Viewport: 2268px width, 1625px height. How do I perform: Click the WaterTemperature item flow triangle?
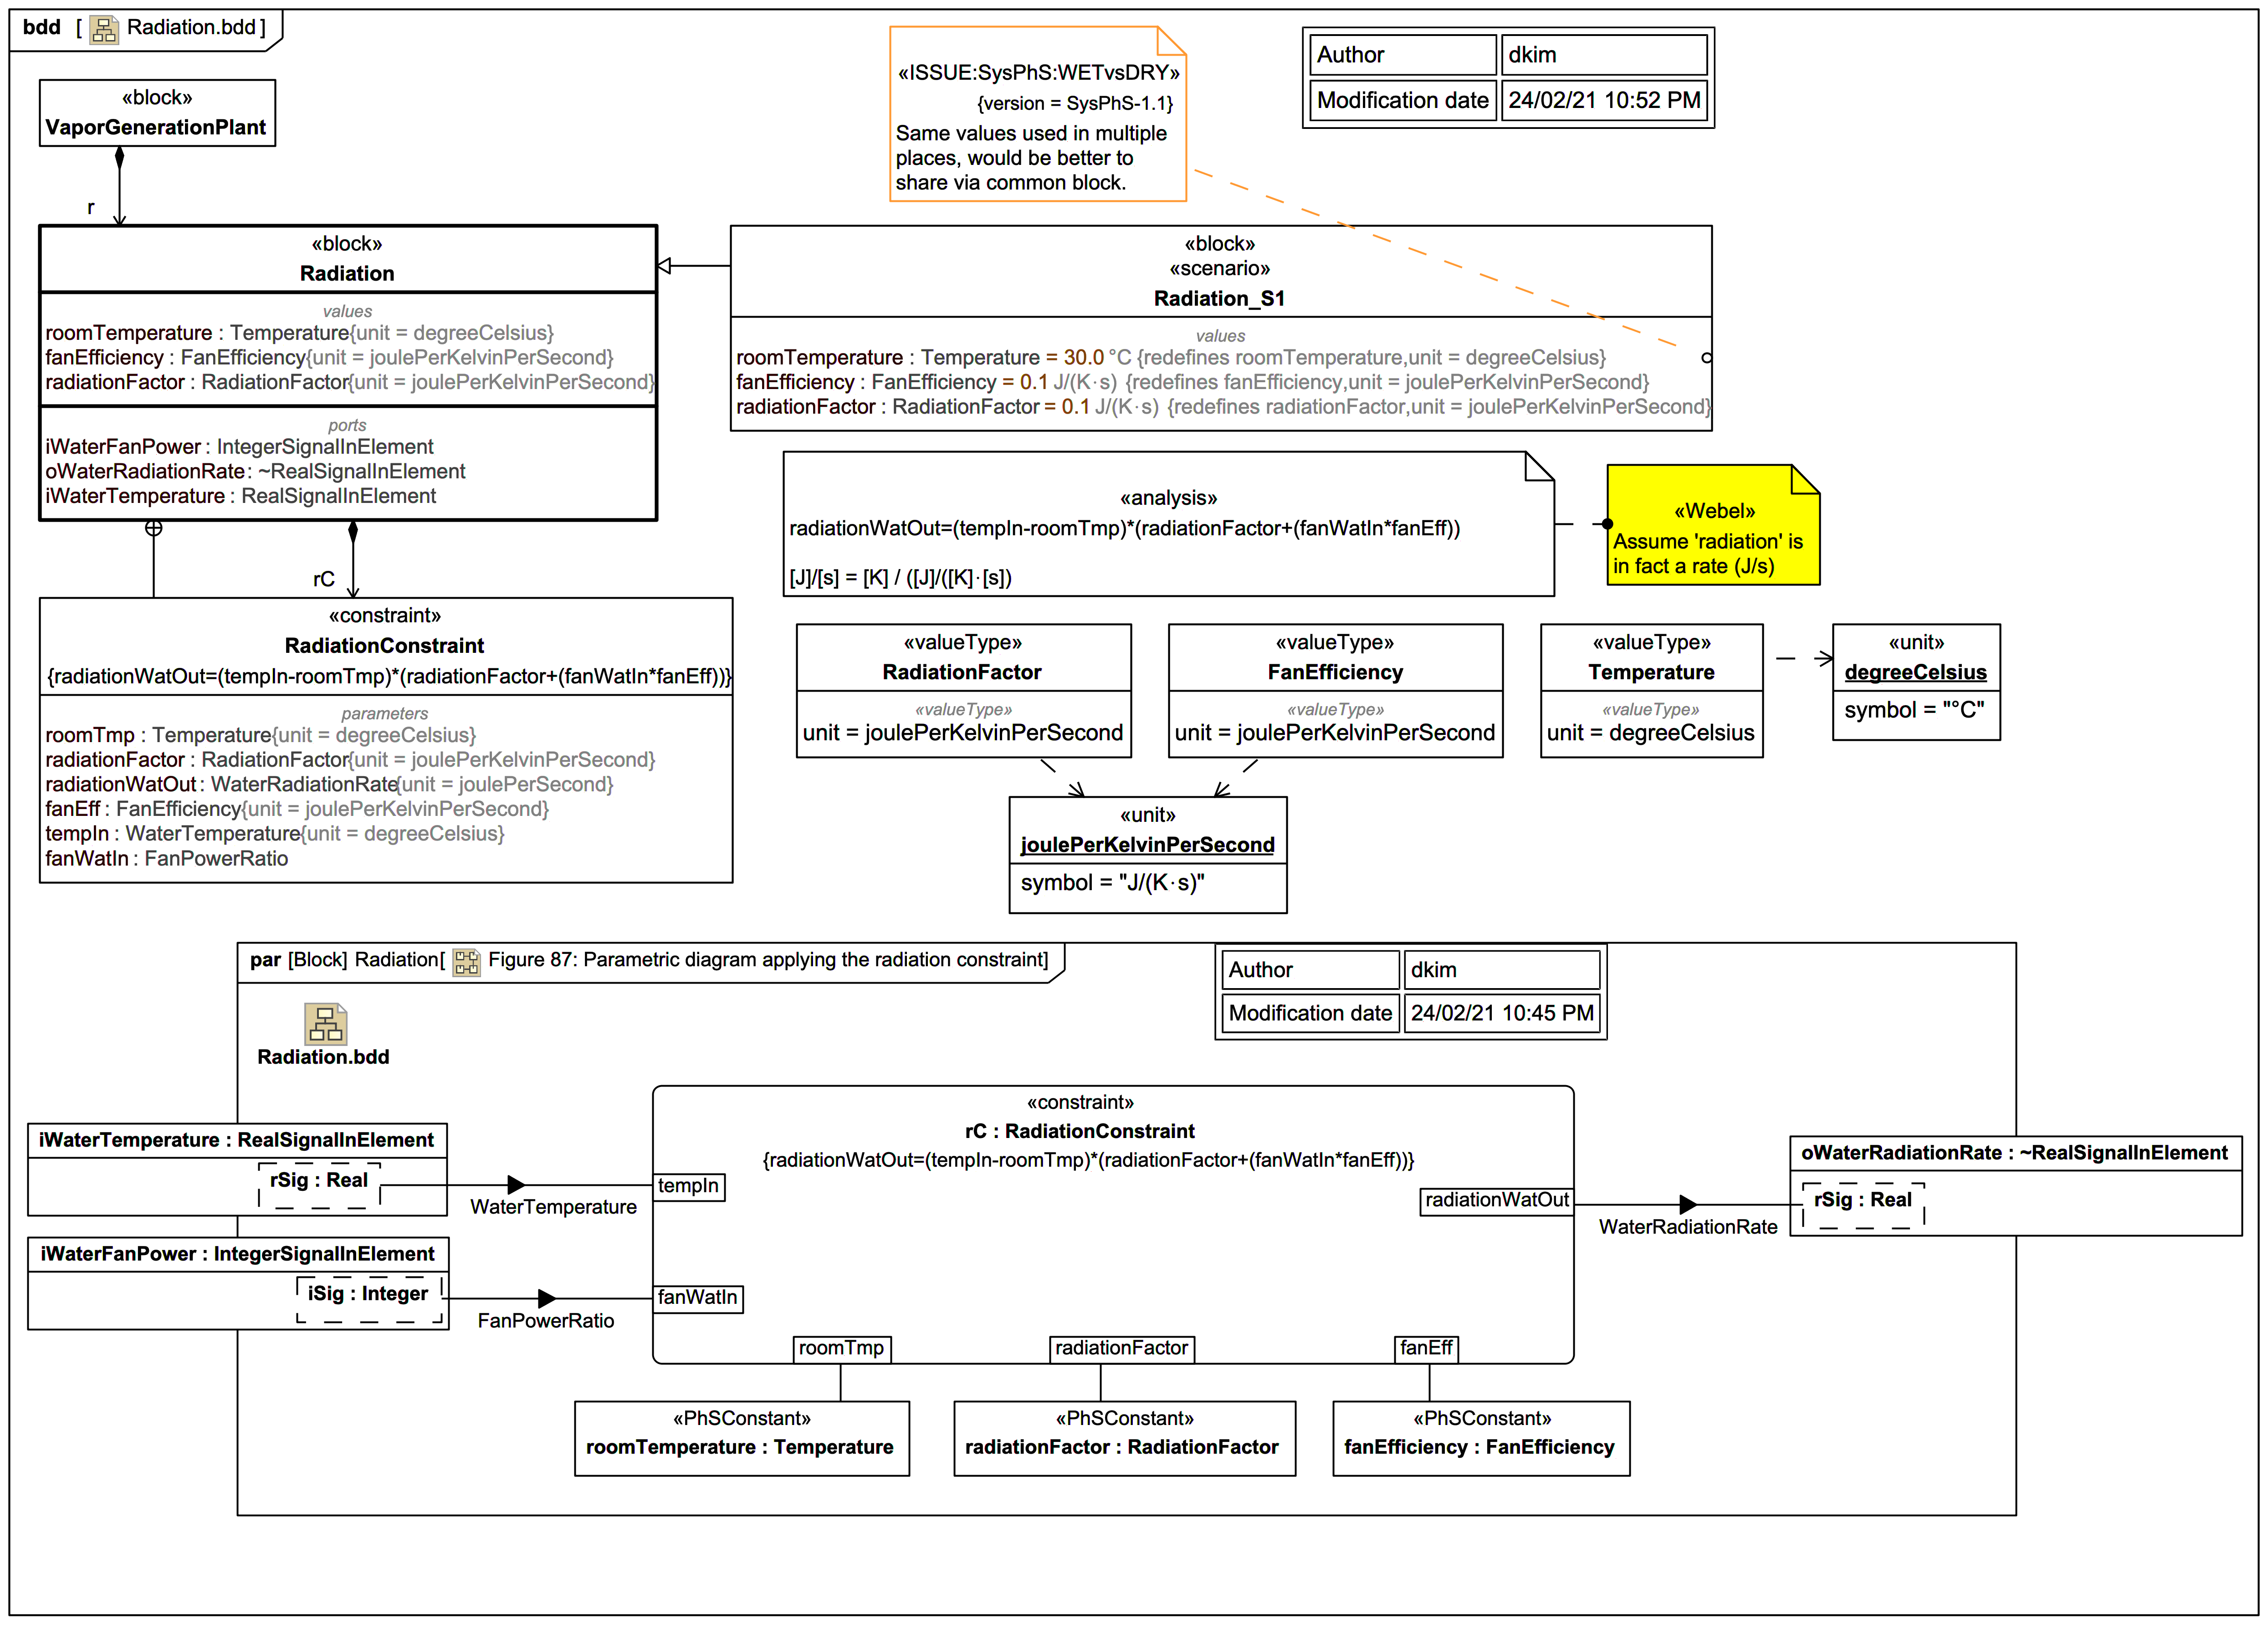pos(516,1185)
